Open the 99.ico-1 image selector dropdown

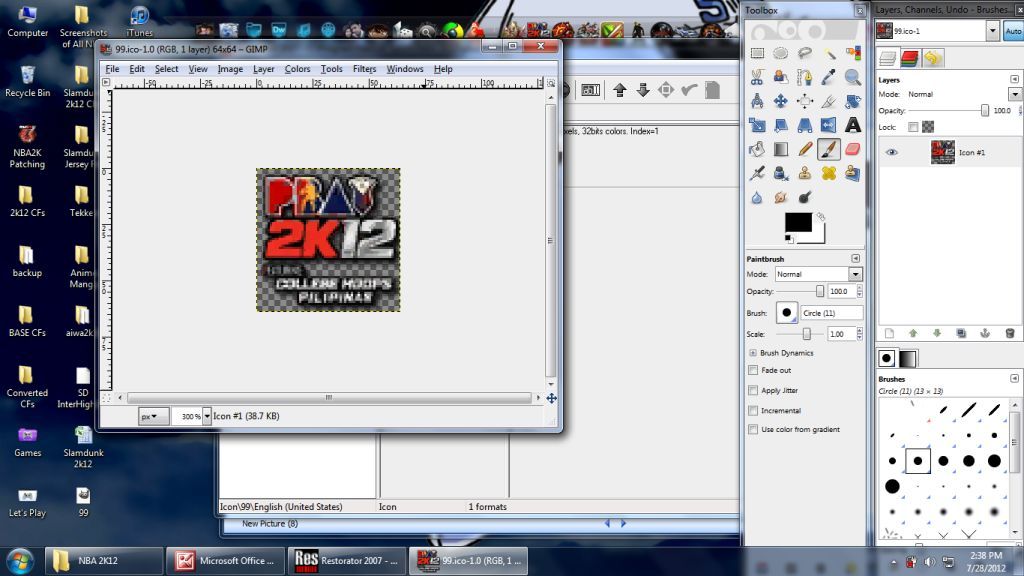click(993, 31)
